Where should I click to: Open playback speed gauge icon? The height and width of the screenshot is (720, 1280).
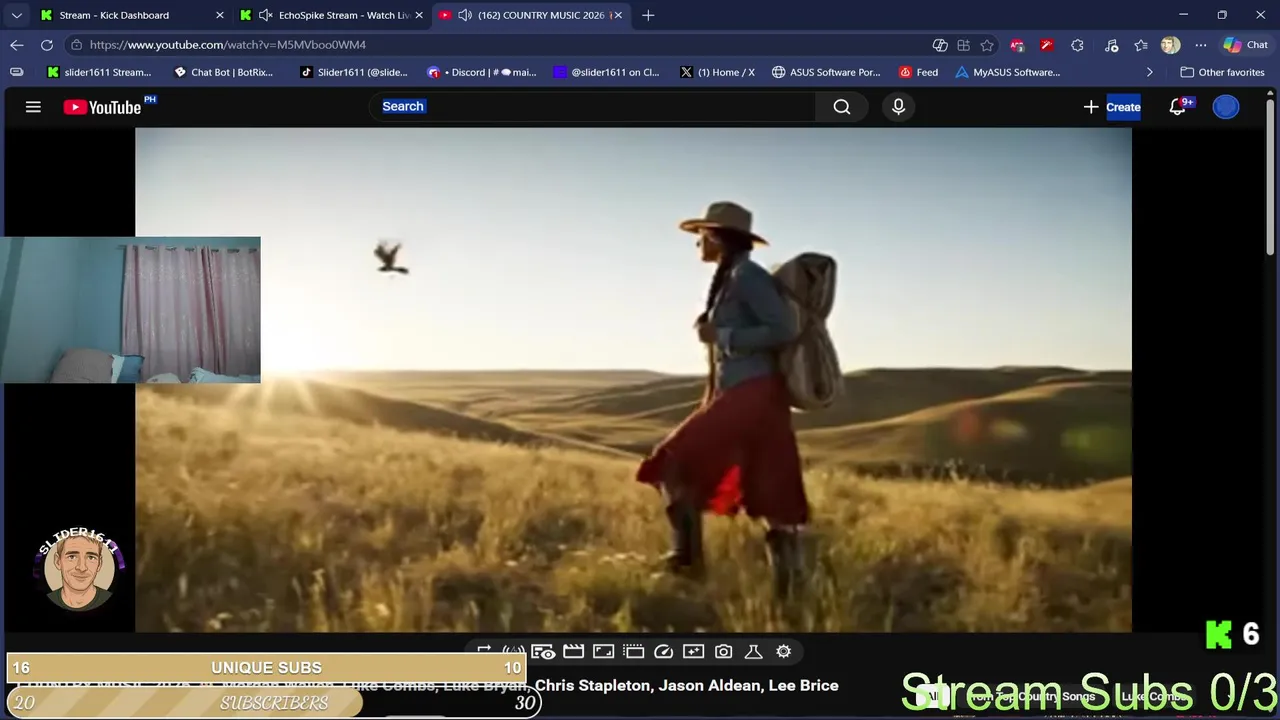pos(664,651)
